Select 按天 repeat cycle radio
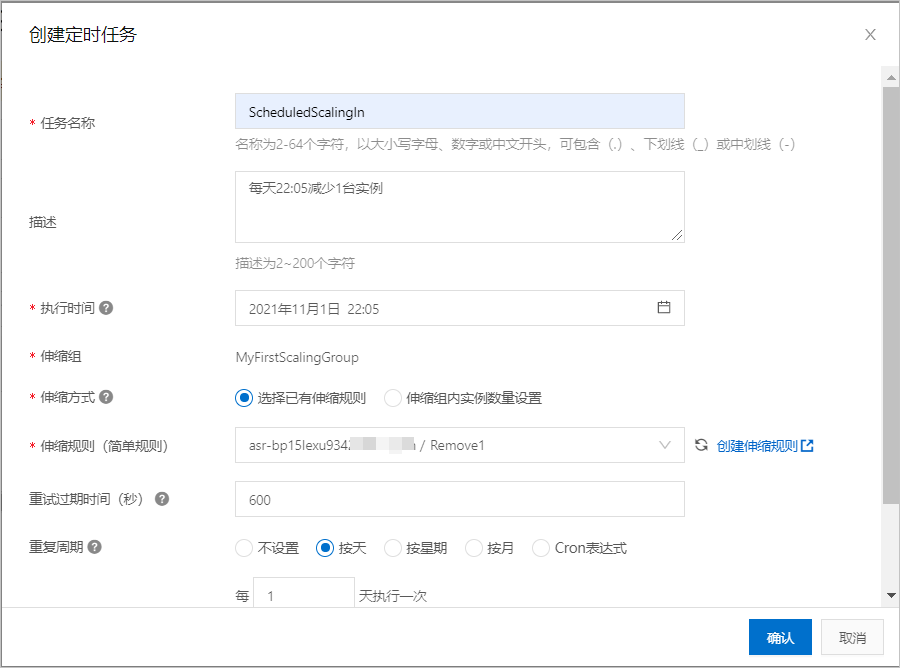The width and height of the screenshot is (900, 668). [x=325, y=548]
